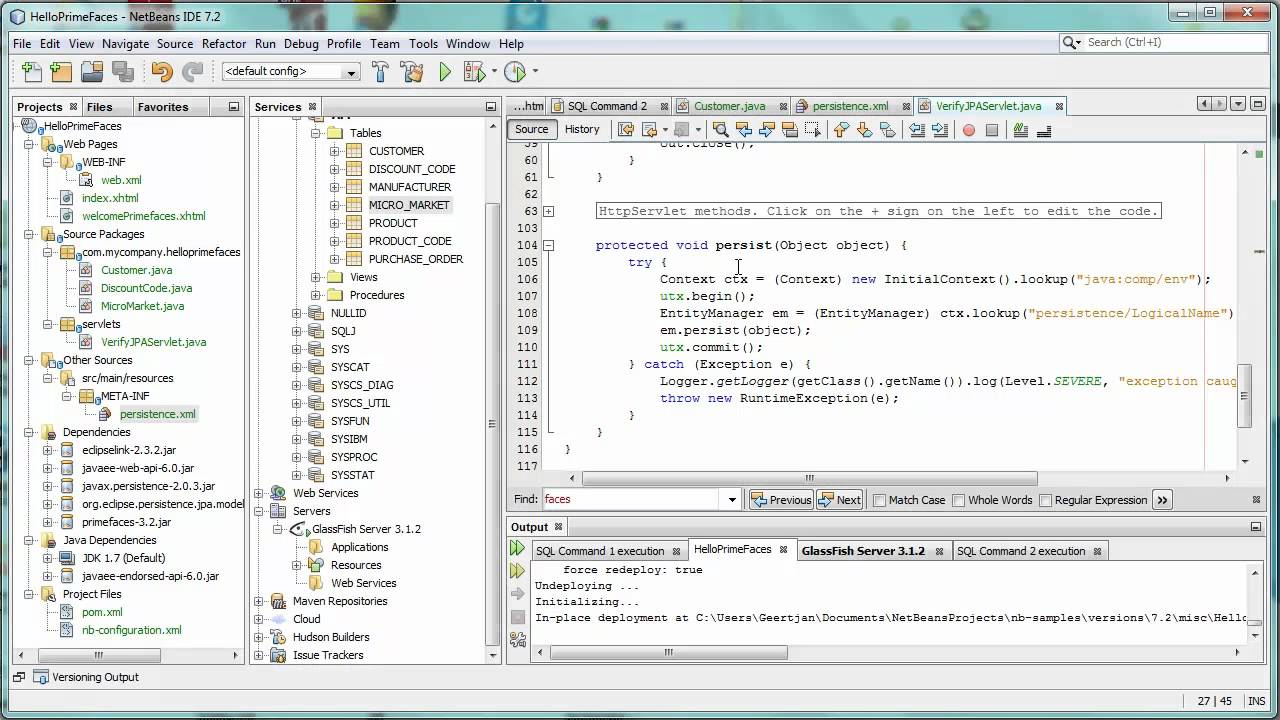Check the Regular Expression option
Screen dimensions: 1280x720
[1046, 500]
